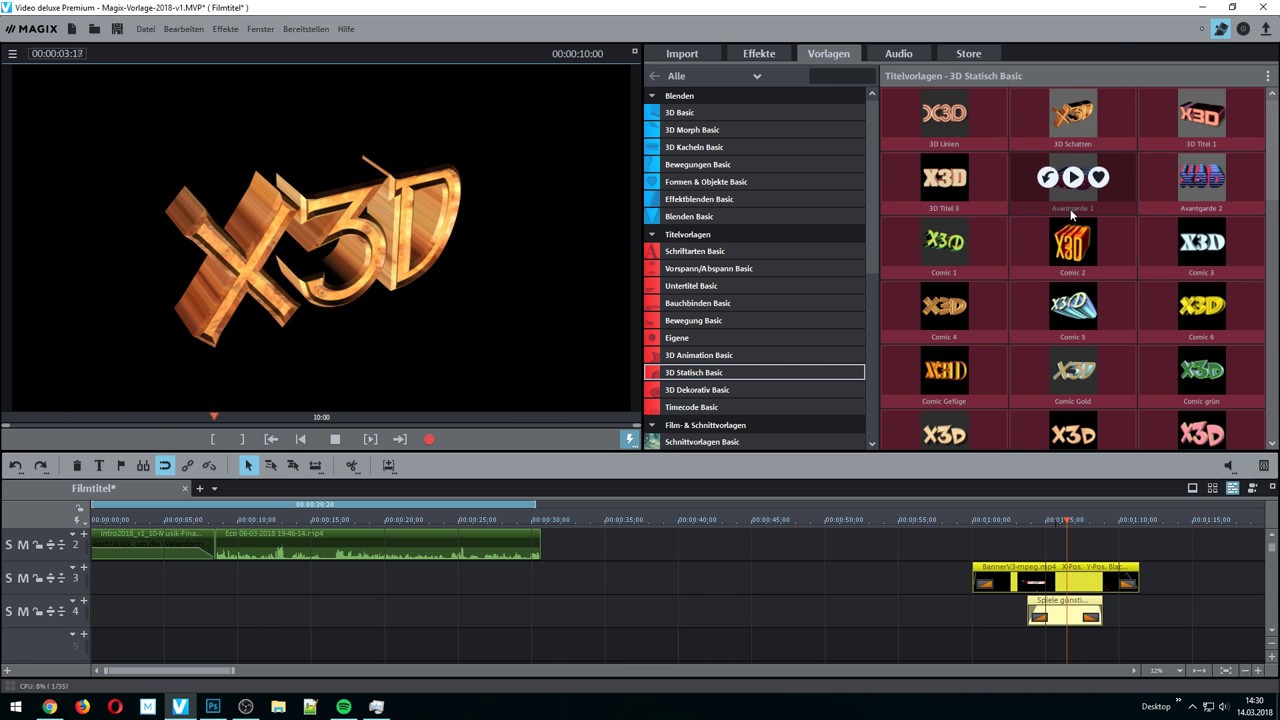
Task: Click the lightning performance icon under monitor
Action: pyautogui.click(x=629, y=439)
